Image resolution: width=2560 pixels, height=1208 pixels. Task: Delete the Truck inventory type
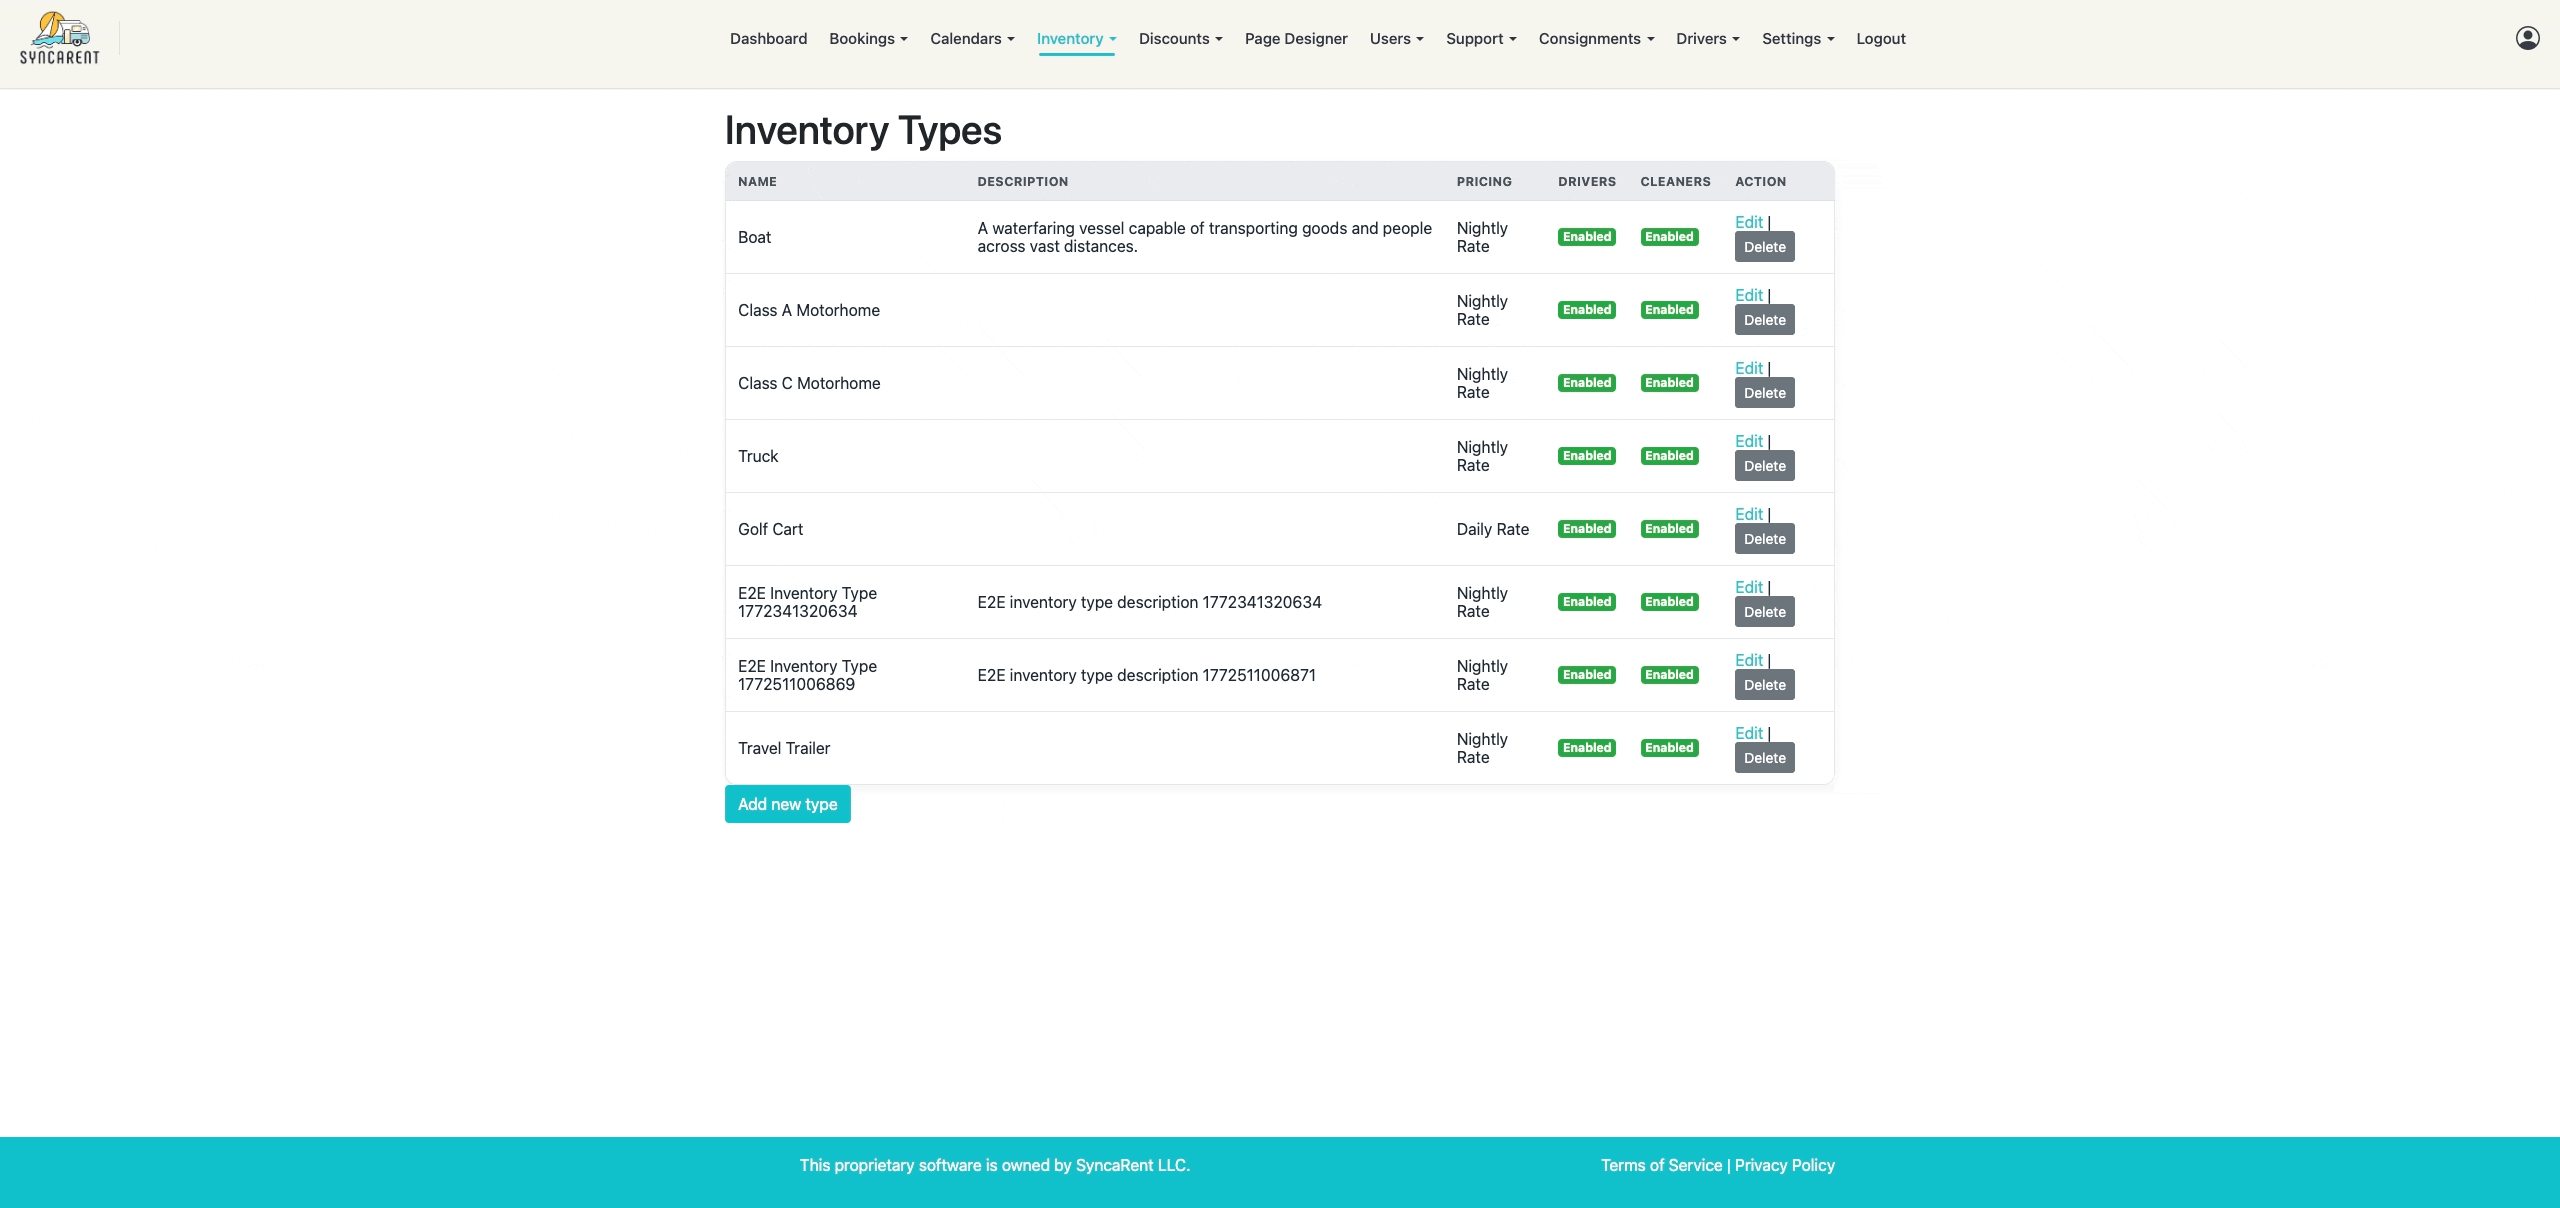tap(1764, 466)
